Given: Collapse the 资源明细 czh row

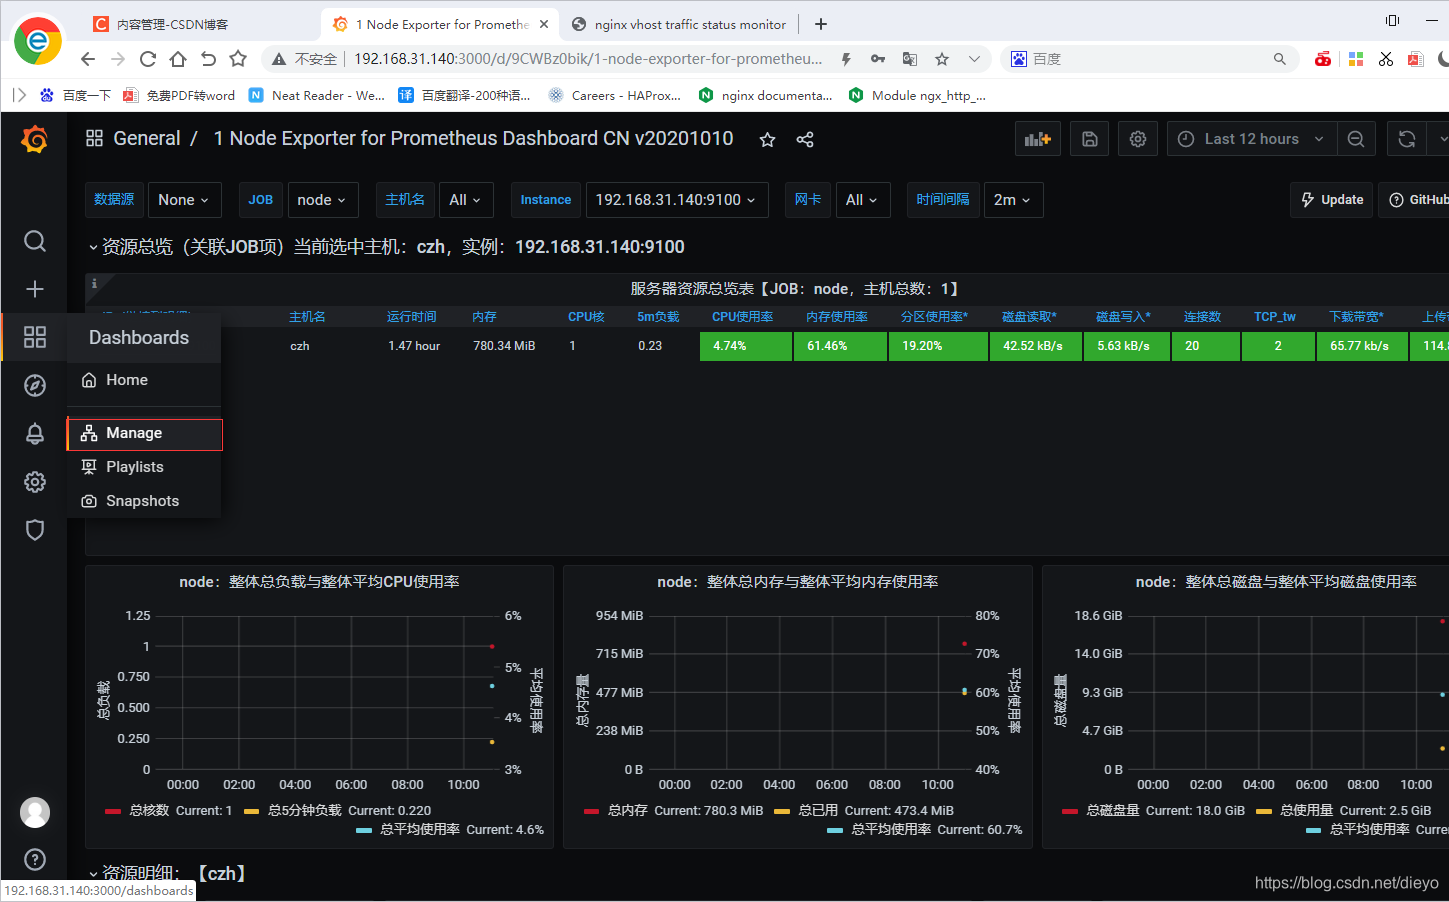Looking at the screenshot, I should (93, 874).
